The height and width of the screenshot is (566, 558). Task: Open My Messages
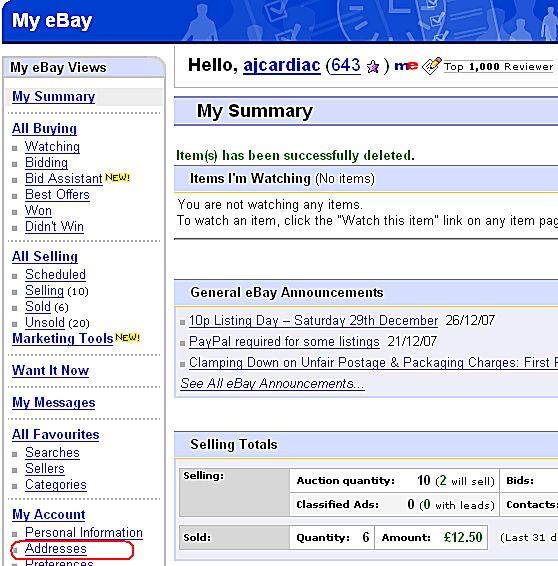(x=53, y=403)
